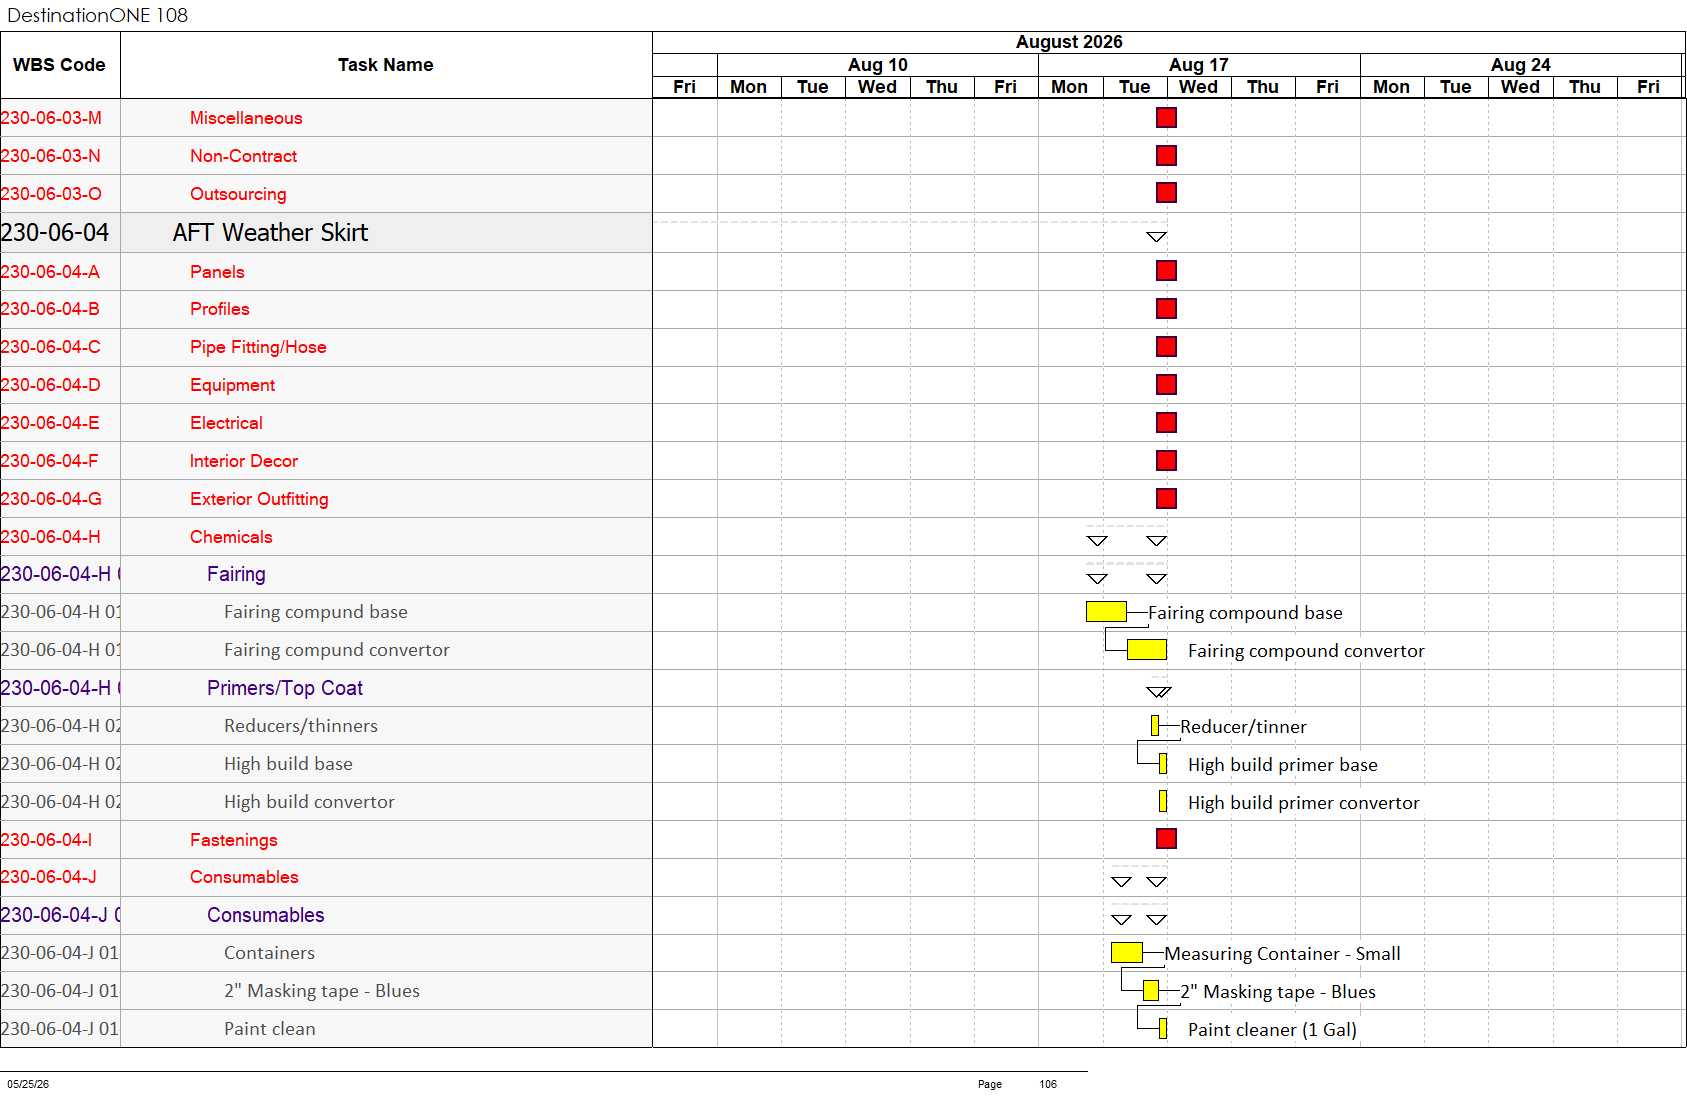Select the Measuring Container yellow task bar
The width and height of the screenshot is (1687, 1097).
pos(1127,953)
